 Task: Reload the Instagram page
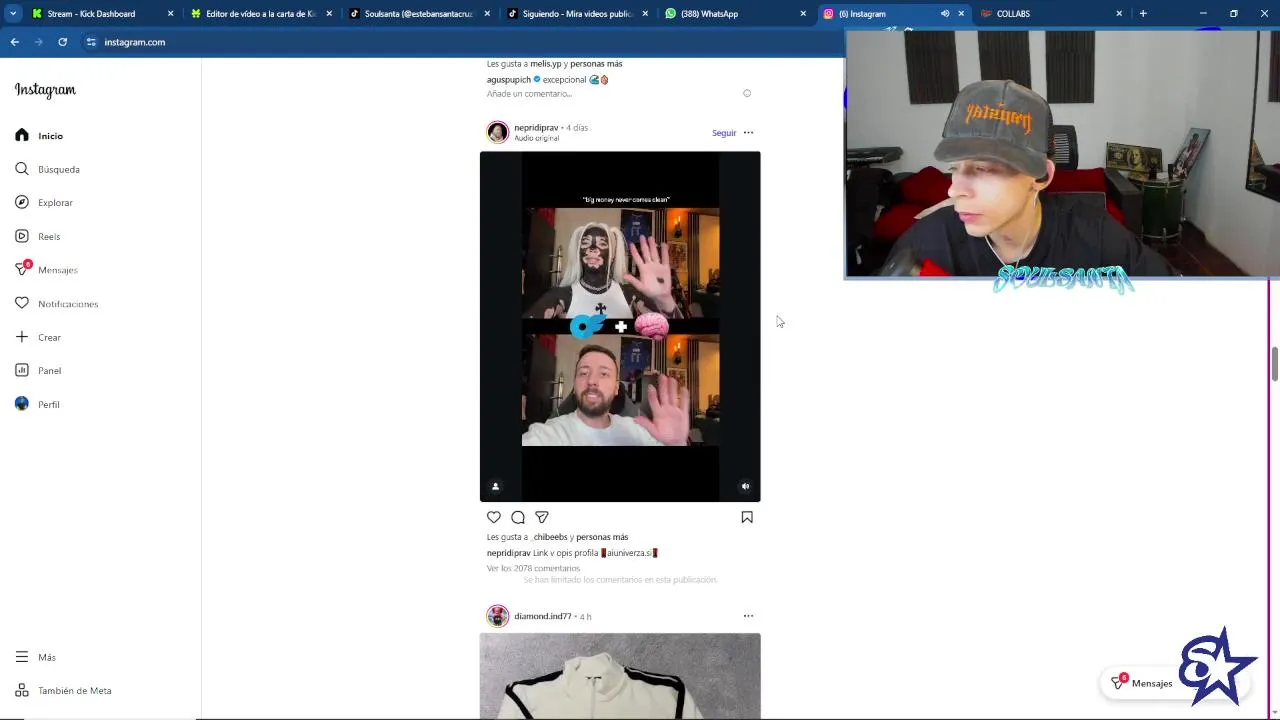pyautogui.click(x=63, y=42)
